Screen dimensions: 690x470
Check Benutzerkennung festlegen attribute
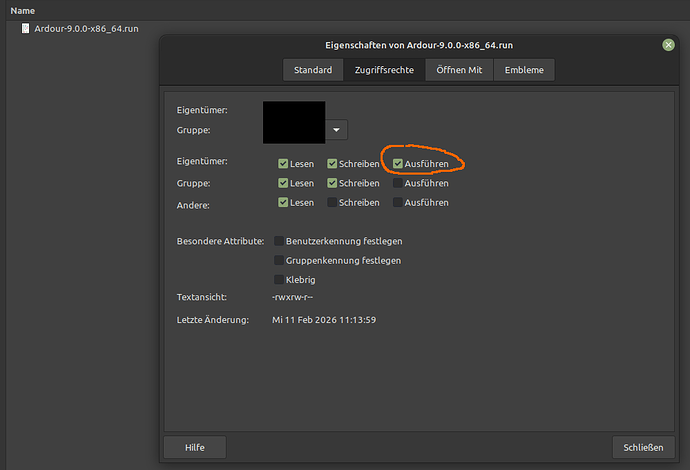279,241
